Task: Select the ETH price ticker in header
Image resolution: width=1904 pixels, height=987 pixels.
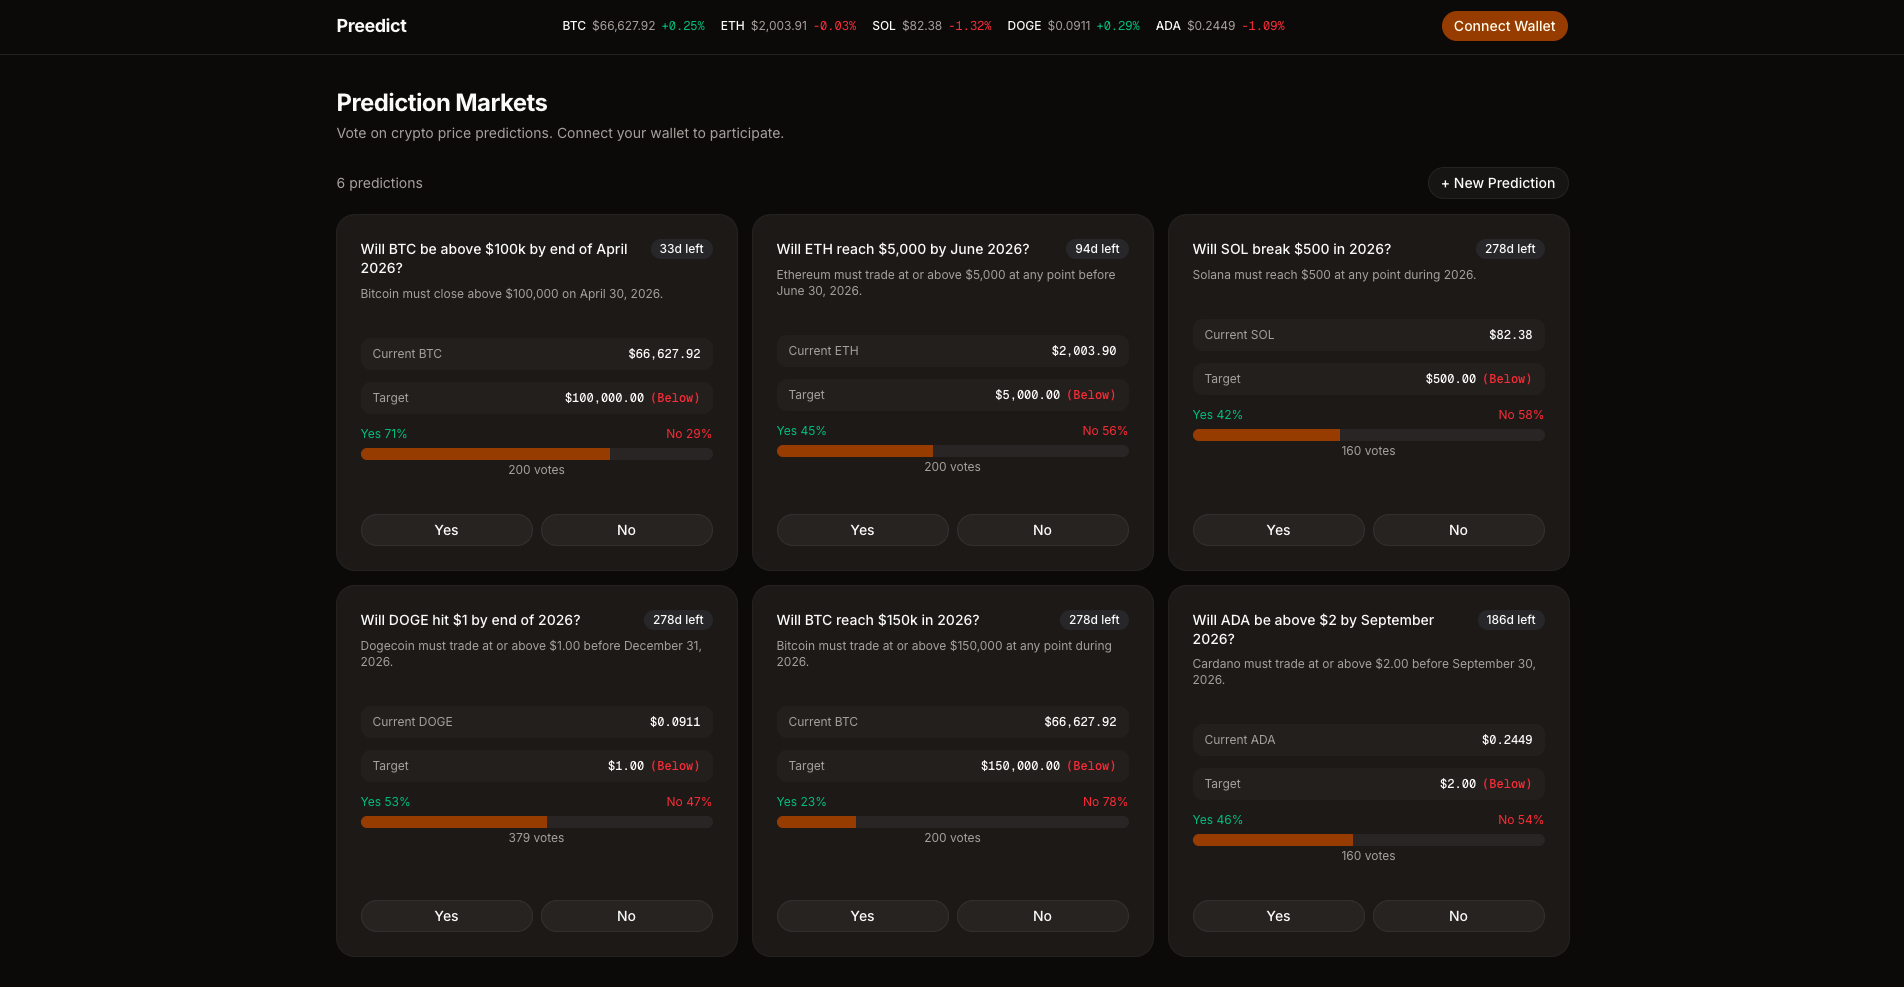Action: click(x=788, y=26)
